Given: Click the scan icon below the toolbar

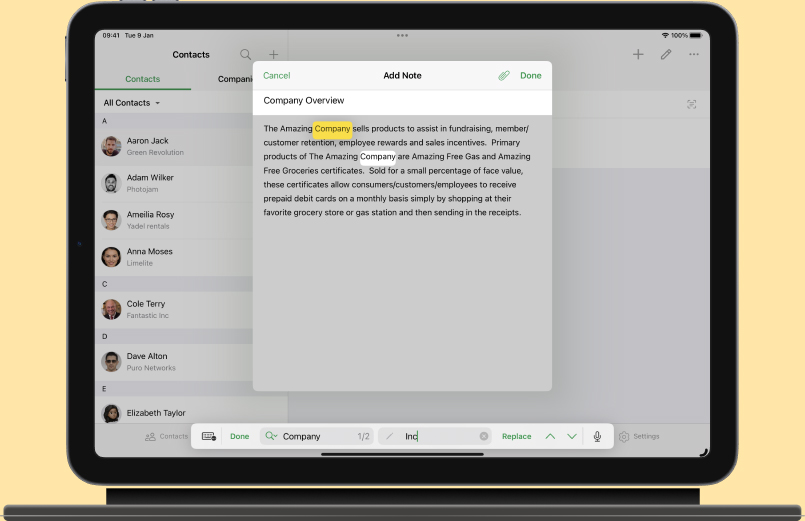Looking at the screenshot, I should coord(691,104).
